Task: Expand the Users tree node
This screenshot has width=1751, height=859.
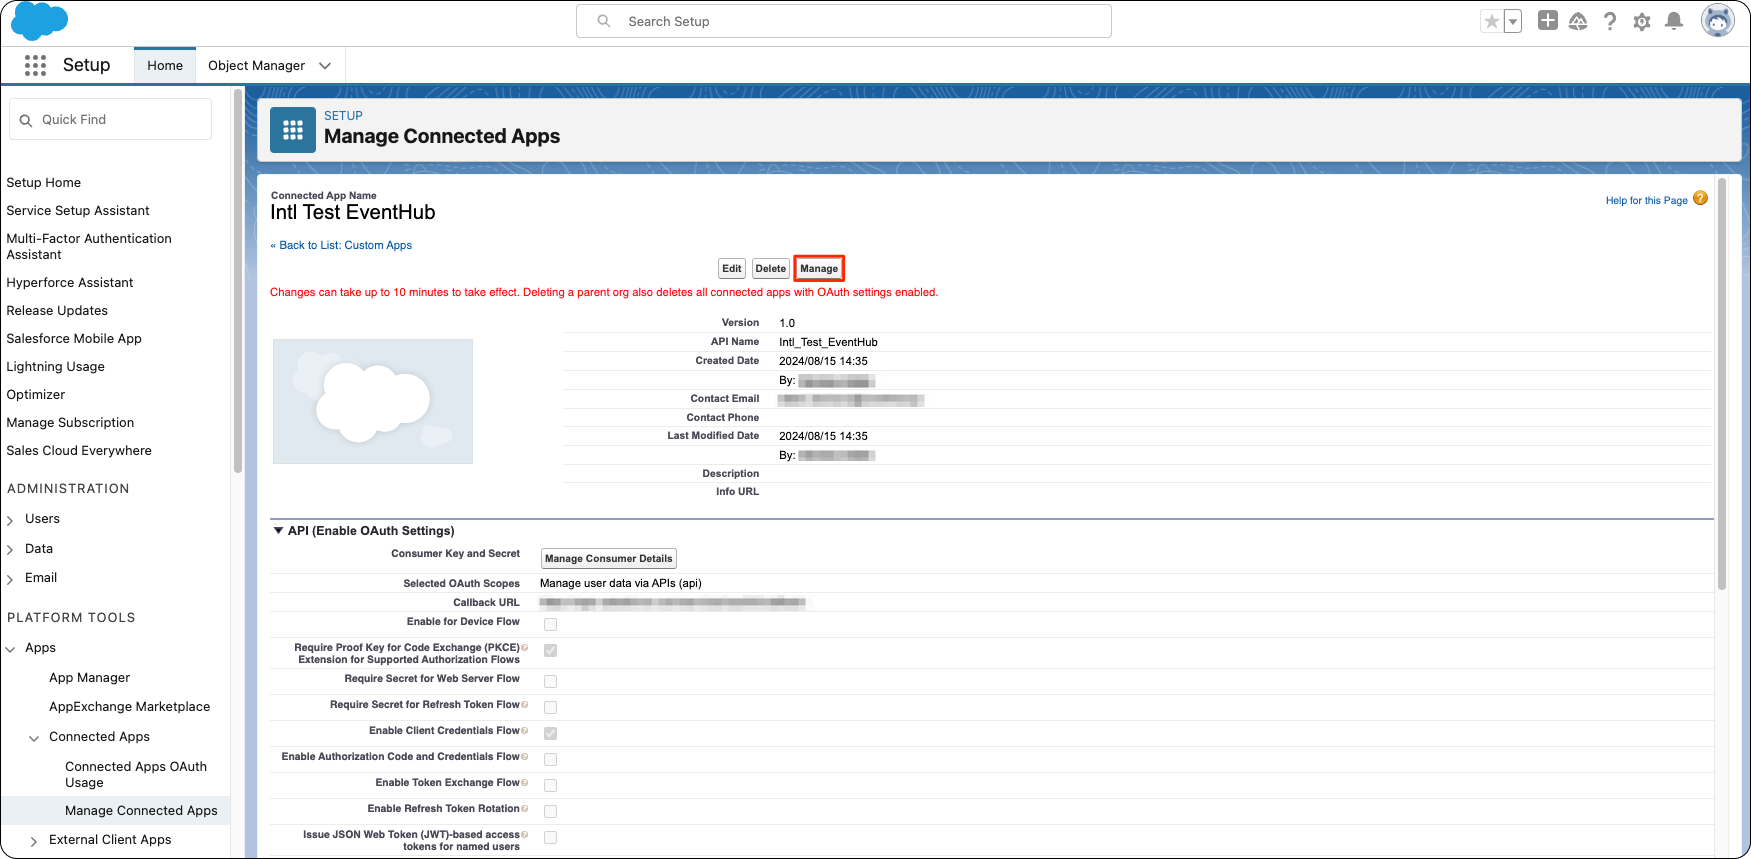Action: coord(10,520)
